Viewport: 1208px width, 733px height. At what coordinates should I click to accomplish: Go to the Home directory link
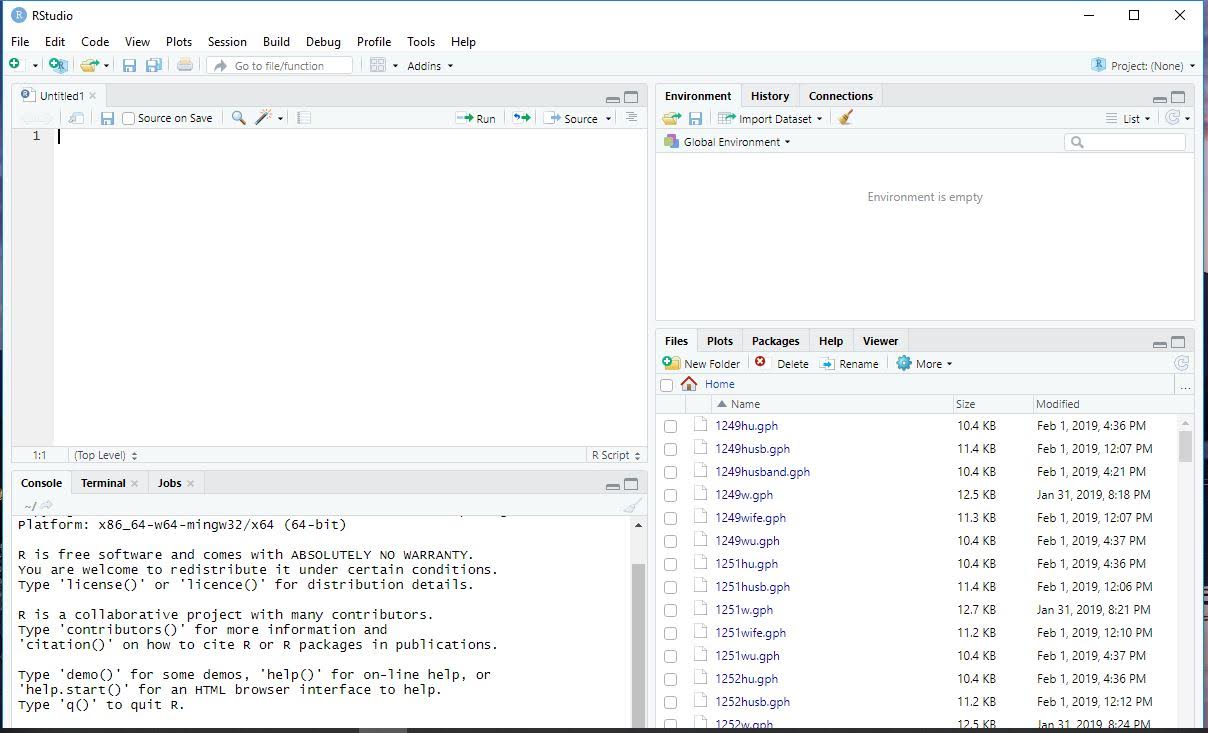pyautogui.click(x=720, y=384)
